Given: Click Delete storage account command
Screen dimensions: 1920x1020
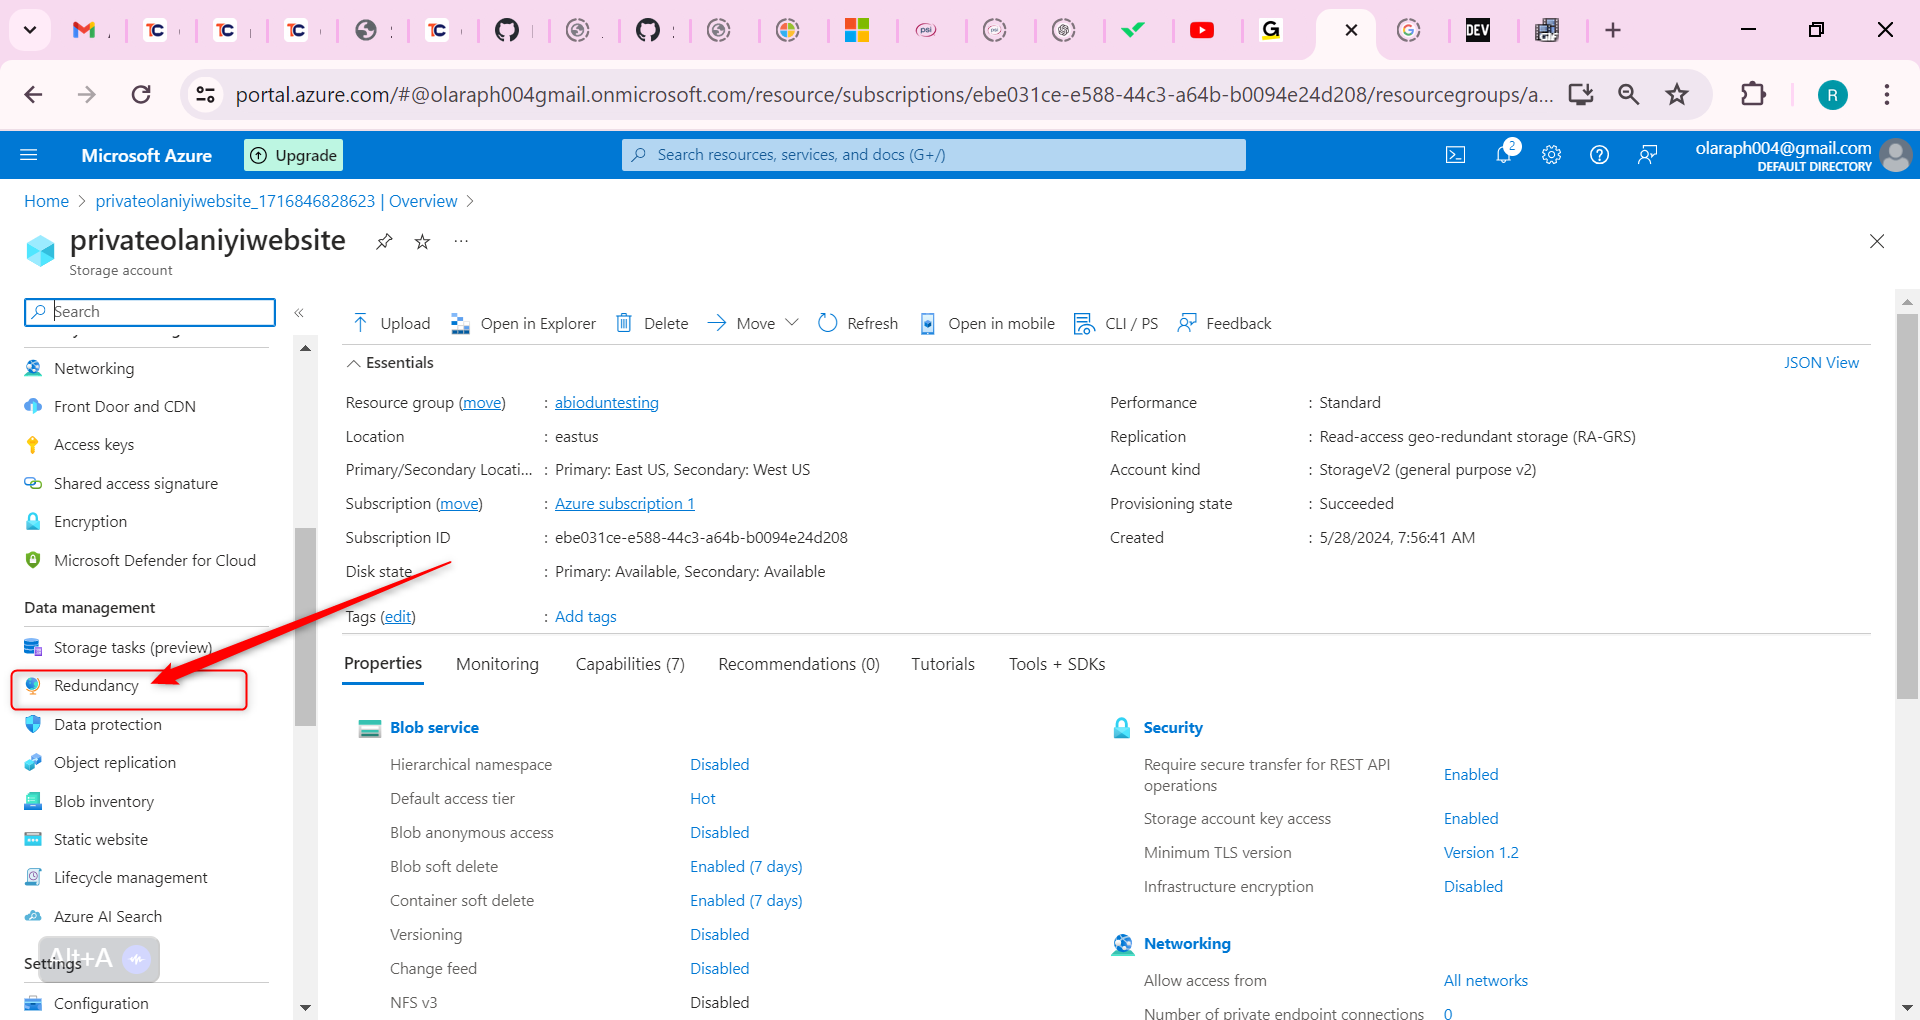Looking at the screenshot, I should click(652, 323).
